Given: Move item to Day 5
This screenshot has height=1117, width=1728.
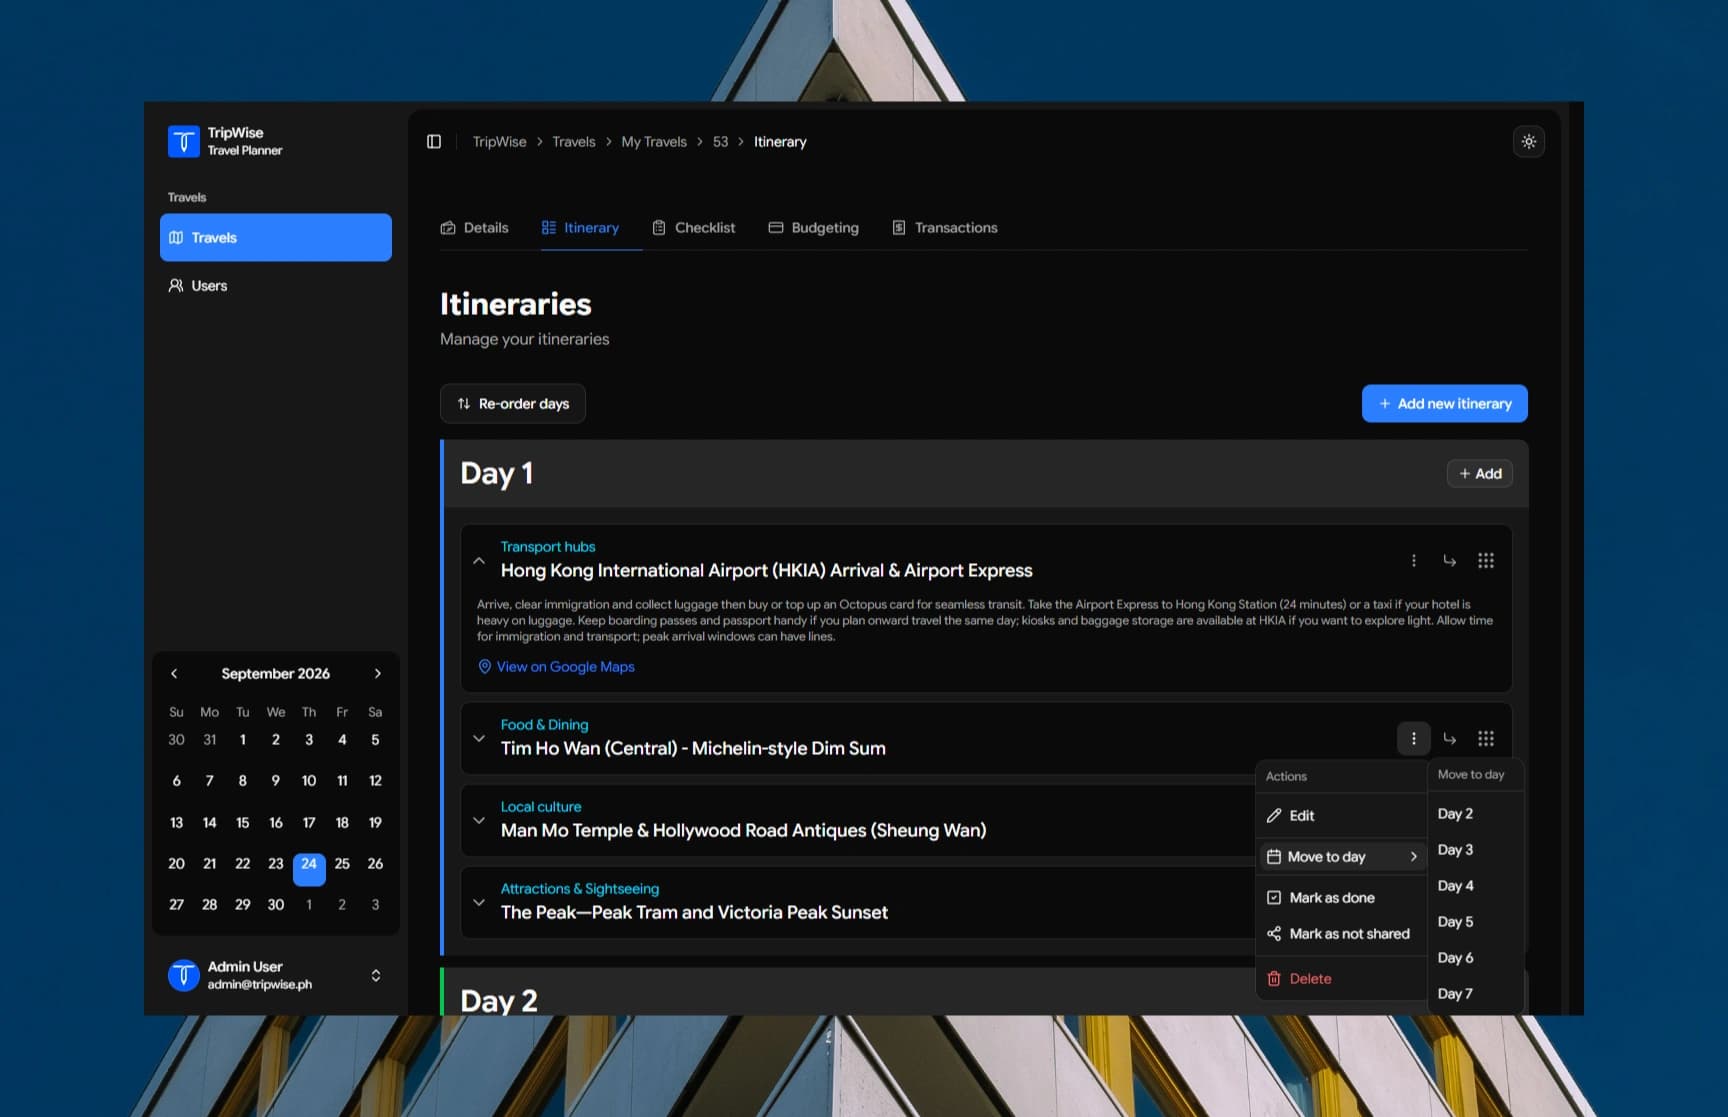Looking at the screenshot, I should pyautogui.click(x=1475, y=922).
